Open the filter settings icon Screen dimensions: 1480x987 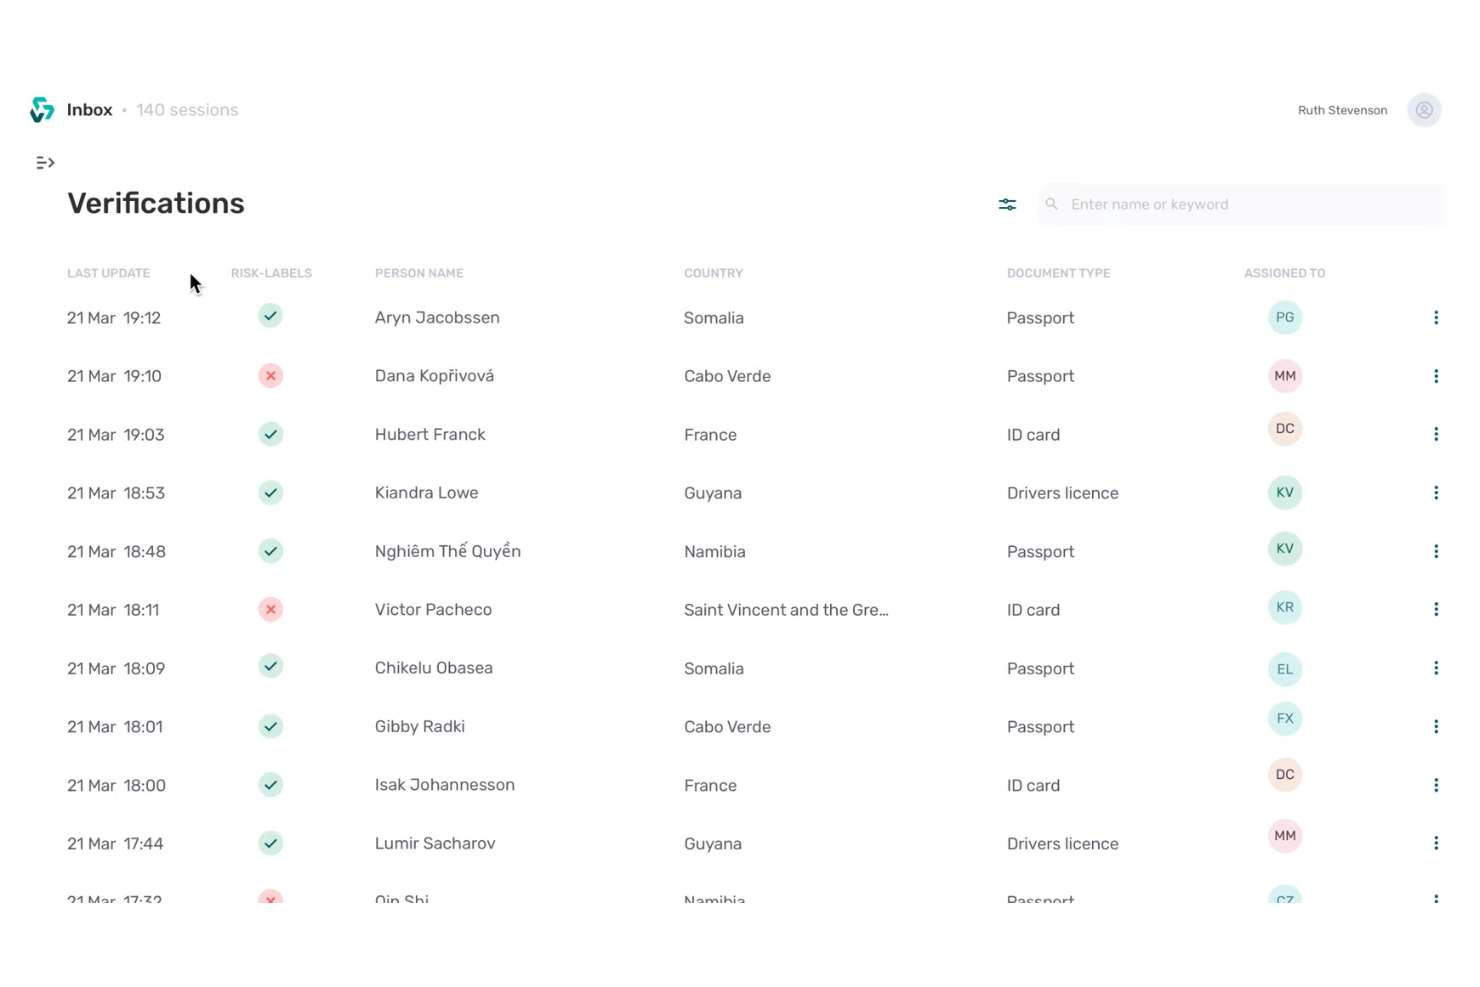click(x=1007, y=204)
